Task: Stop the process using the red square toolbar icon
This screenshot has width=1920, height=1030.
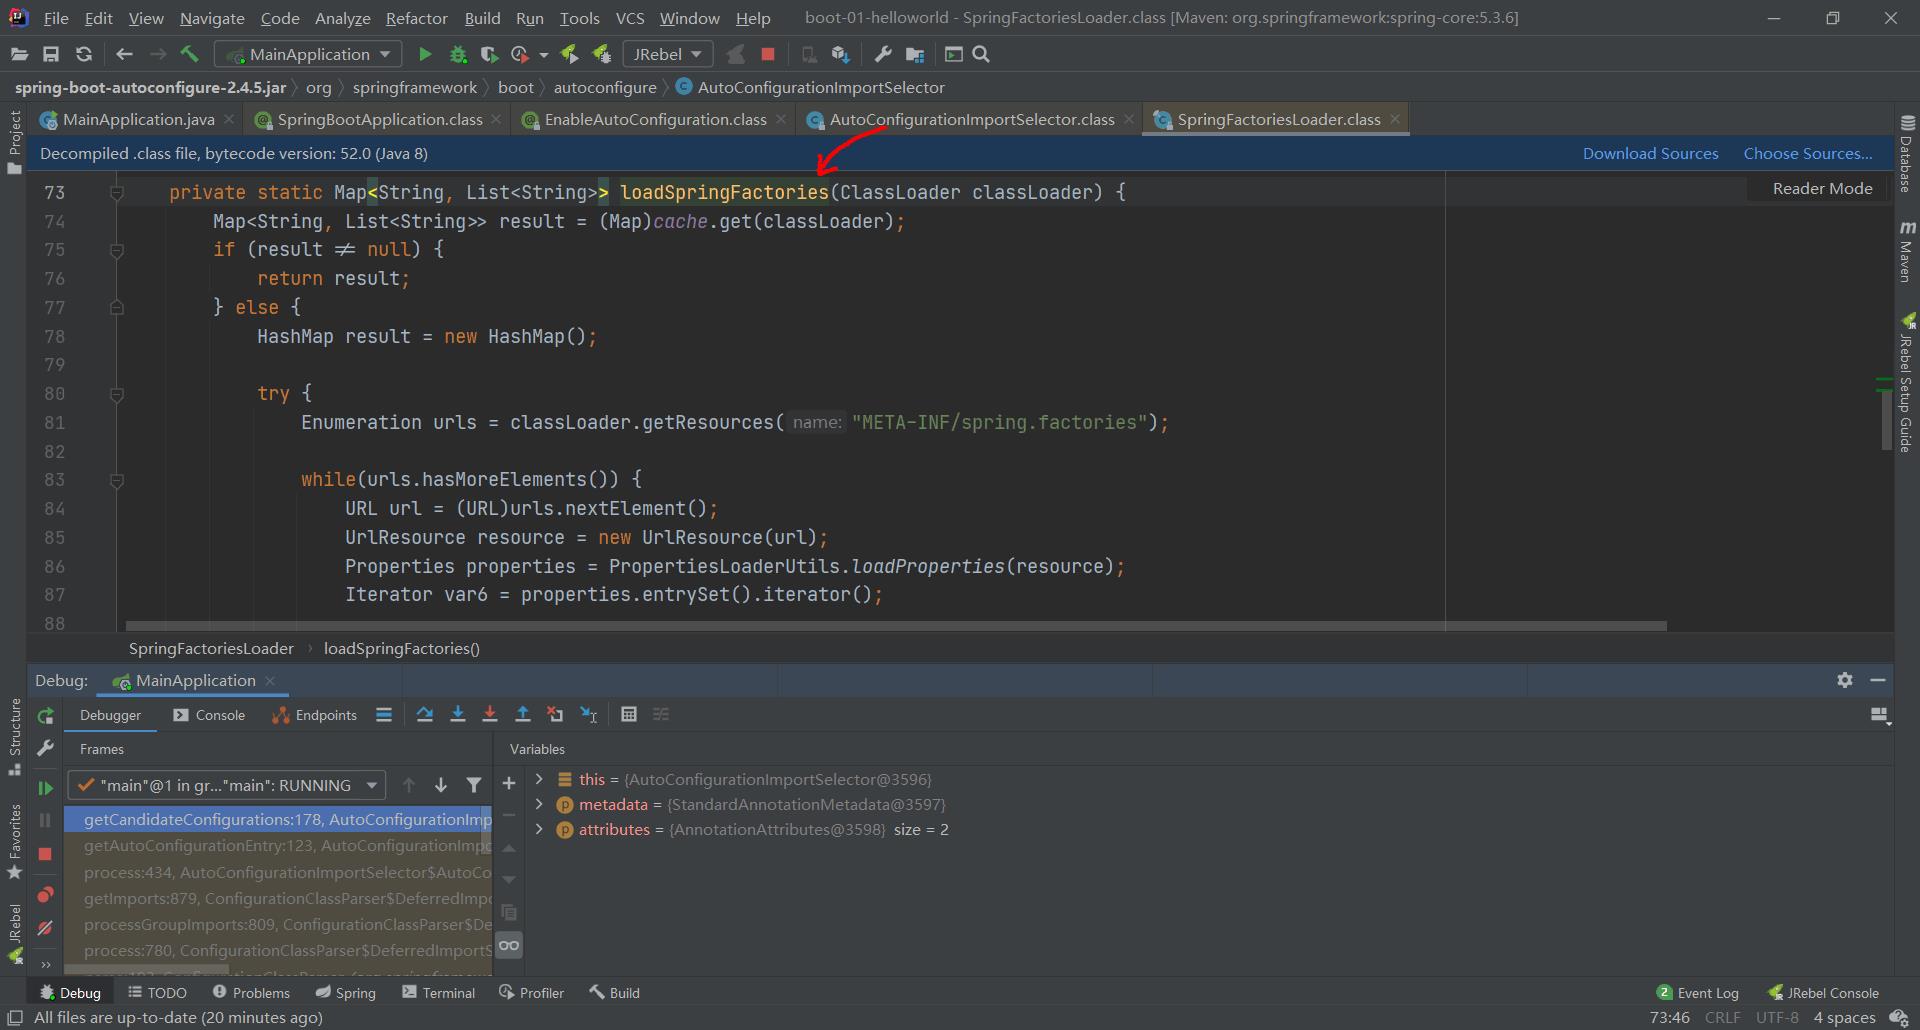Action: pos(768,54)
